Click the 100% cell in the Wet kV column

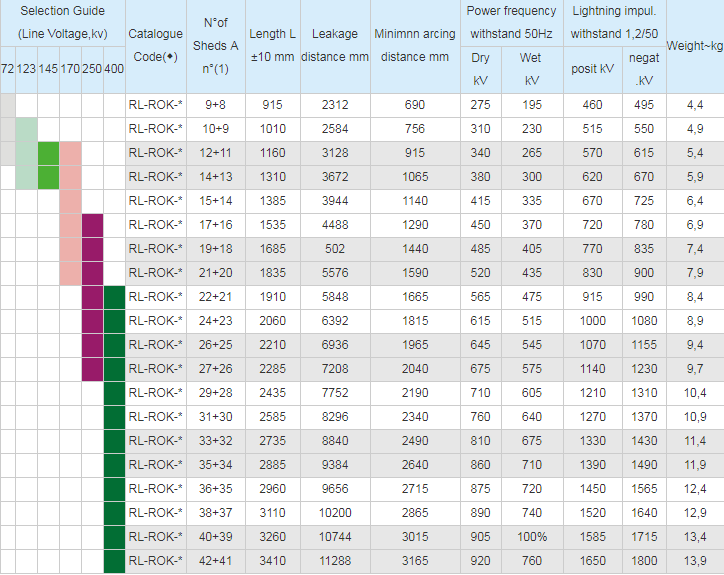pyautogui.click(x=531, y=537)
